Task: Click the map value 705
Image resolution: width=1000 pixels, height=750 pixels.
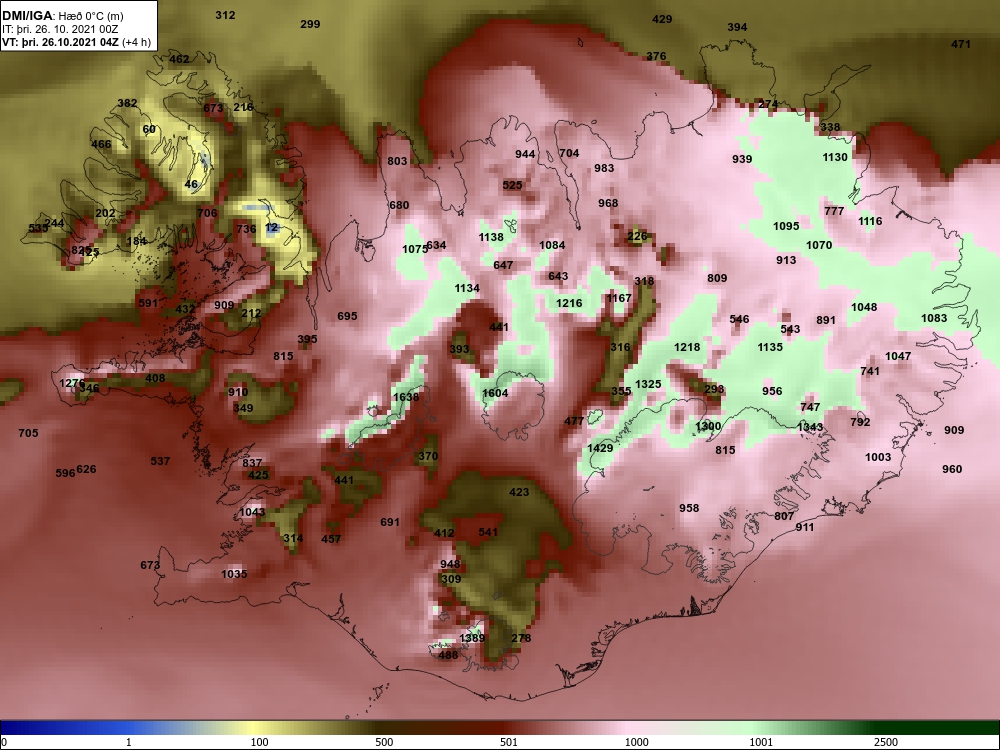Action: (28, 433)
